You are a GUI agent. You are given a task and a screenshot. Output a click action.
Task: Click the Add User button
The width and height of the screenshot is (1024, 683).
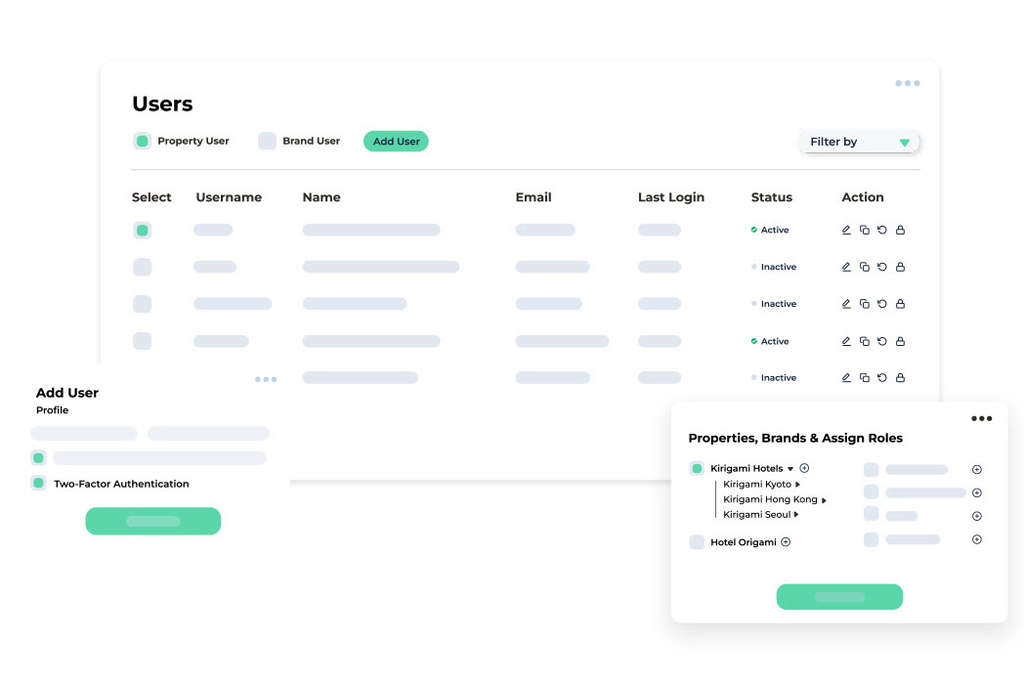pos(396,141)
